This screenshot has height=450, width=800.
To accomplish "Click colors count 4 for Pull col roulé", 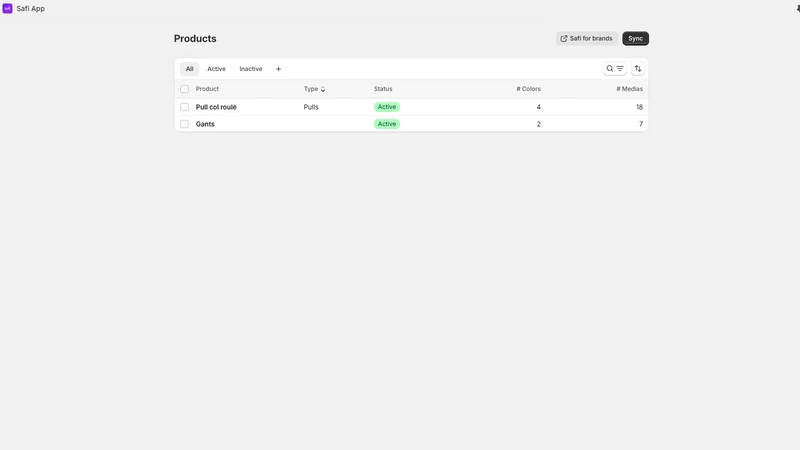I will pyautogui.click(x=538, y=107).
